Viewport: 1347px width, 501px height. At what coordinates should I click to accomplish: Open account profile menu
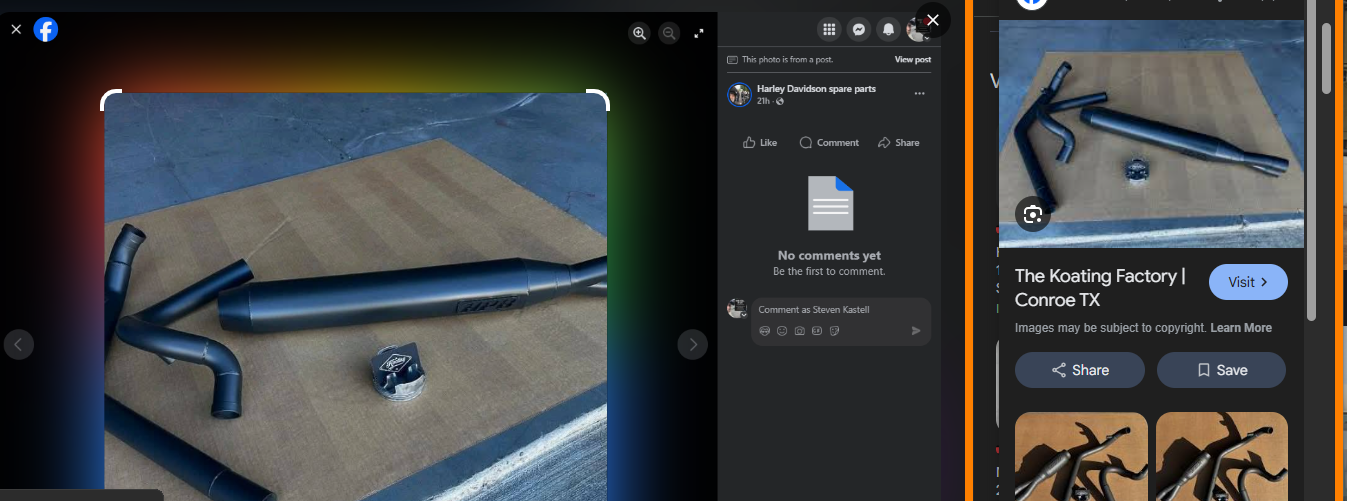point(916,30)
